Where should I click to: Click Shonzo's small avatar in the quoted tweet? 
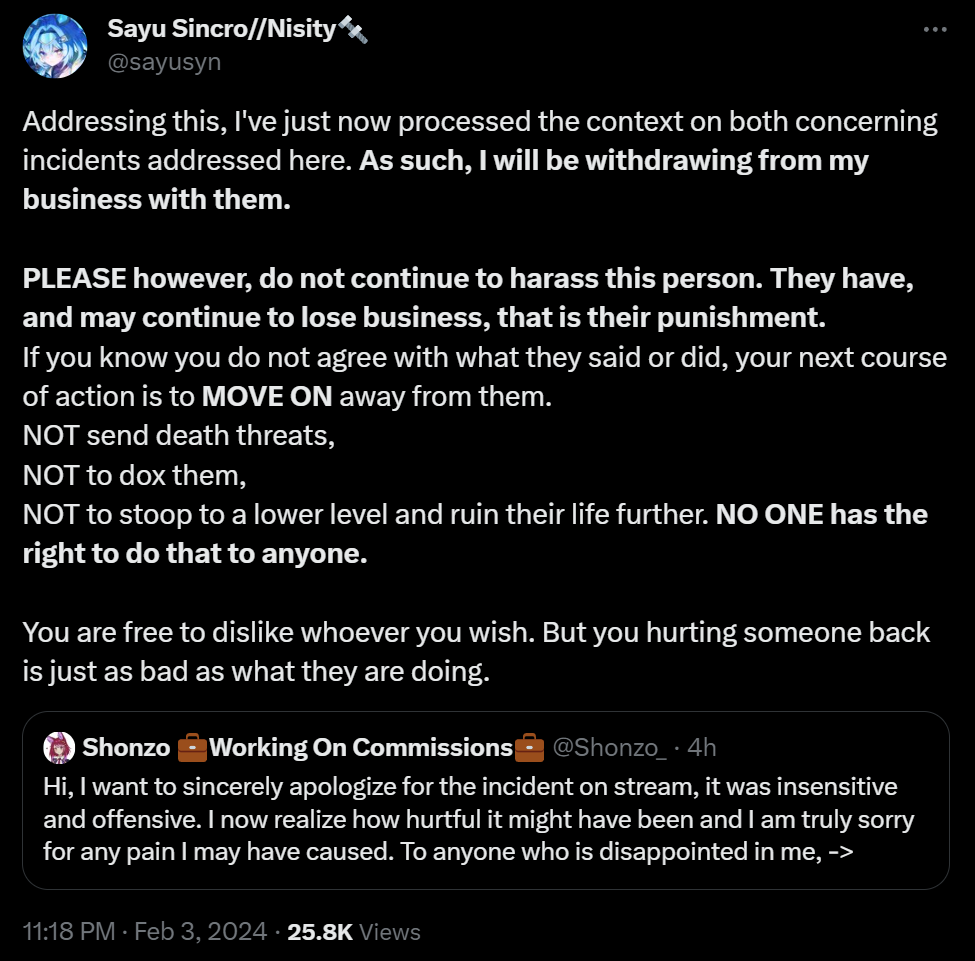(x=60, y=747)
